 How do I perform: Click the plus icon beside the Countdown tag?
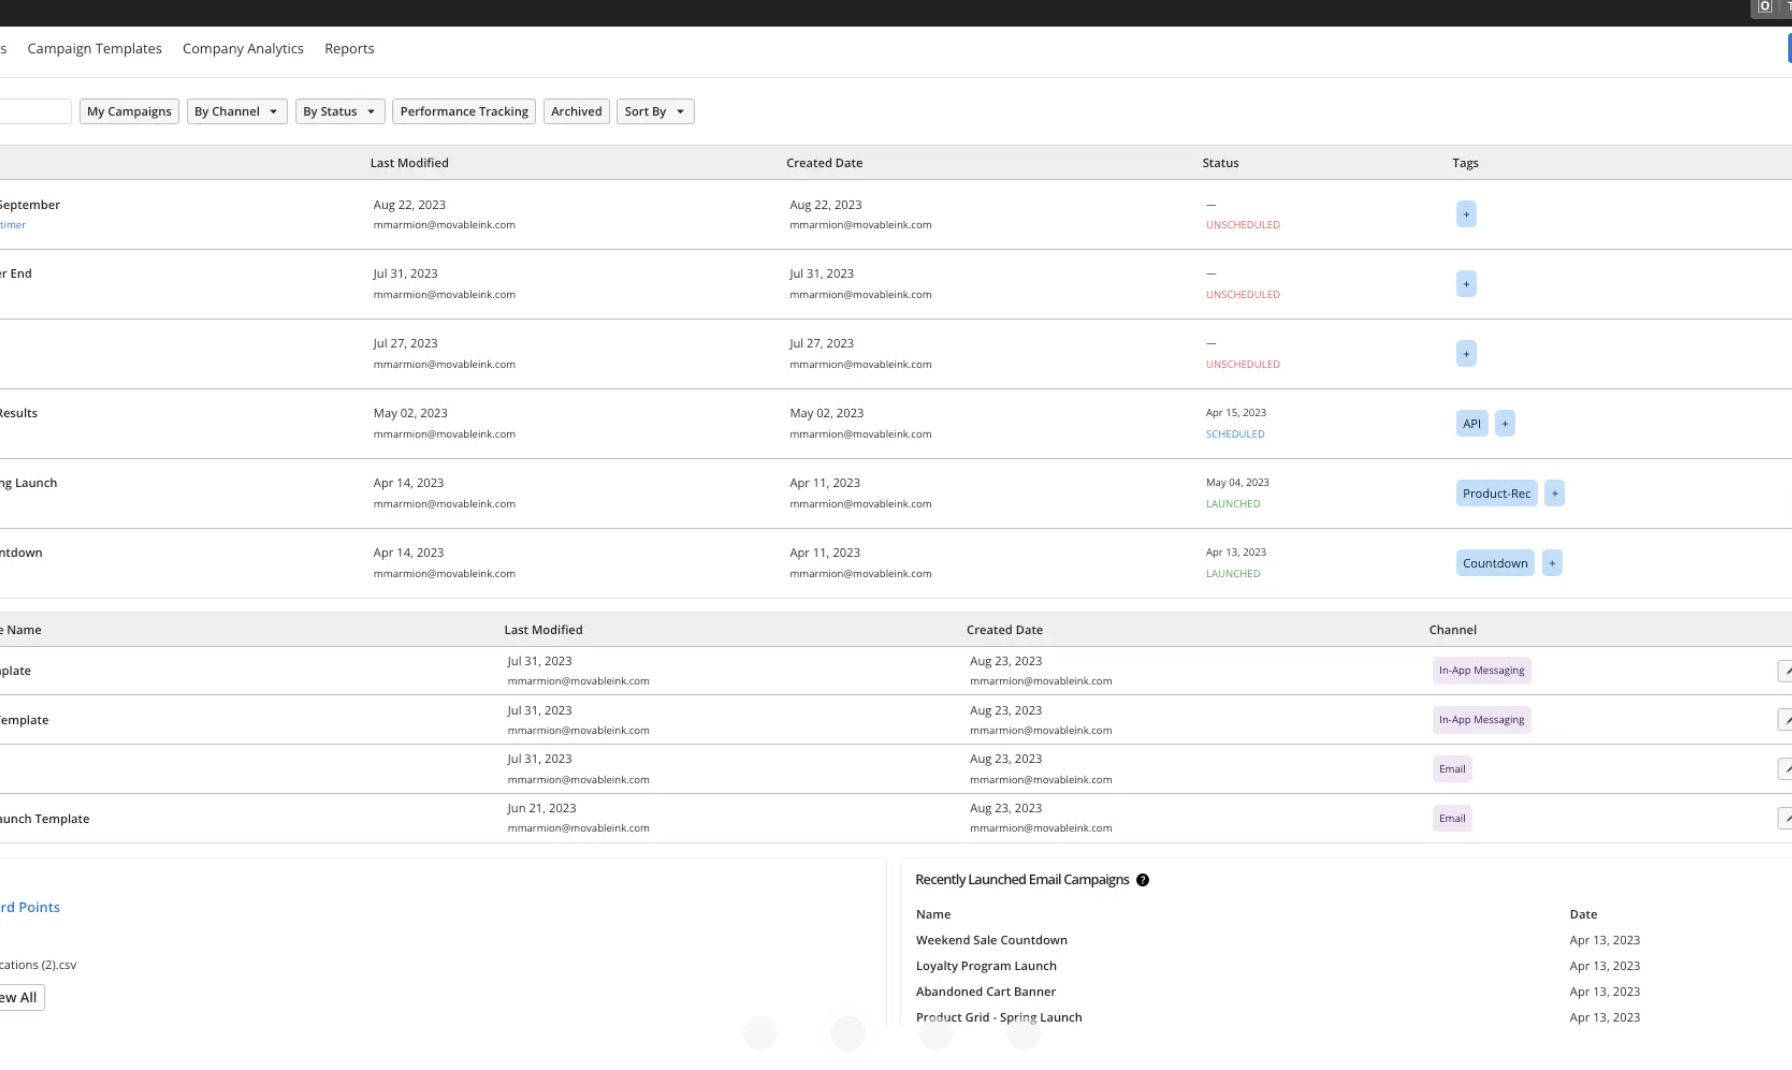tap(1552, 563)
